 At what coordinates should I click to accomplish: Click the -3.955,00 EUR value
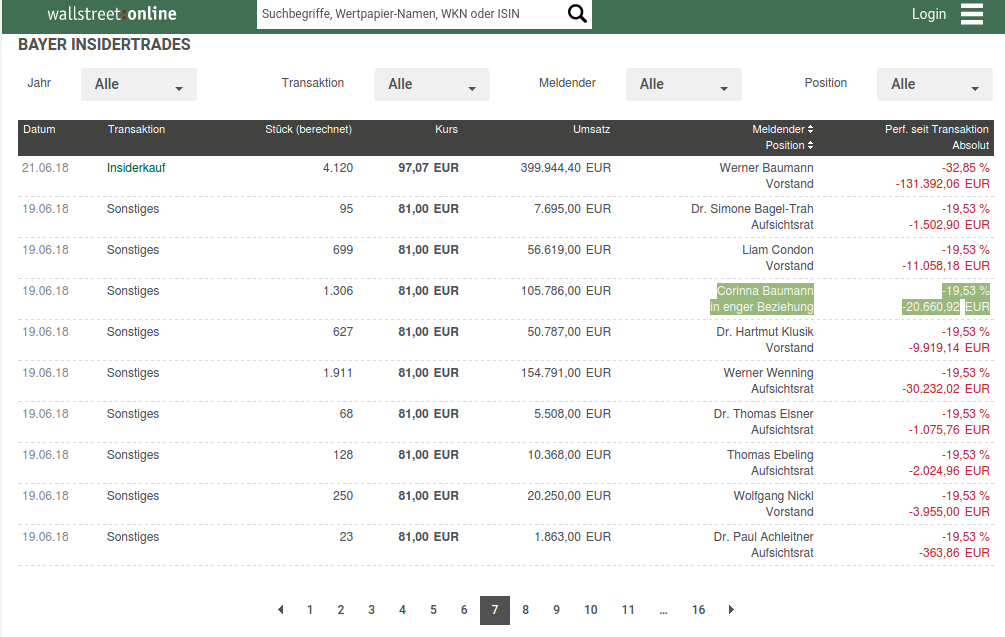(949, 512)
